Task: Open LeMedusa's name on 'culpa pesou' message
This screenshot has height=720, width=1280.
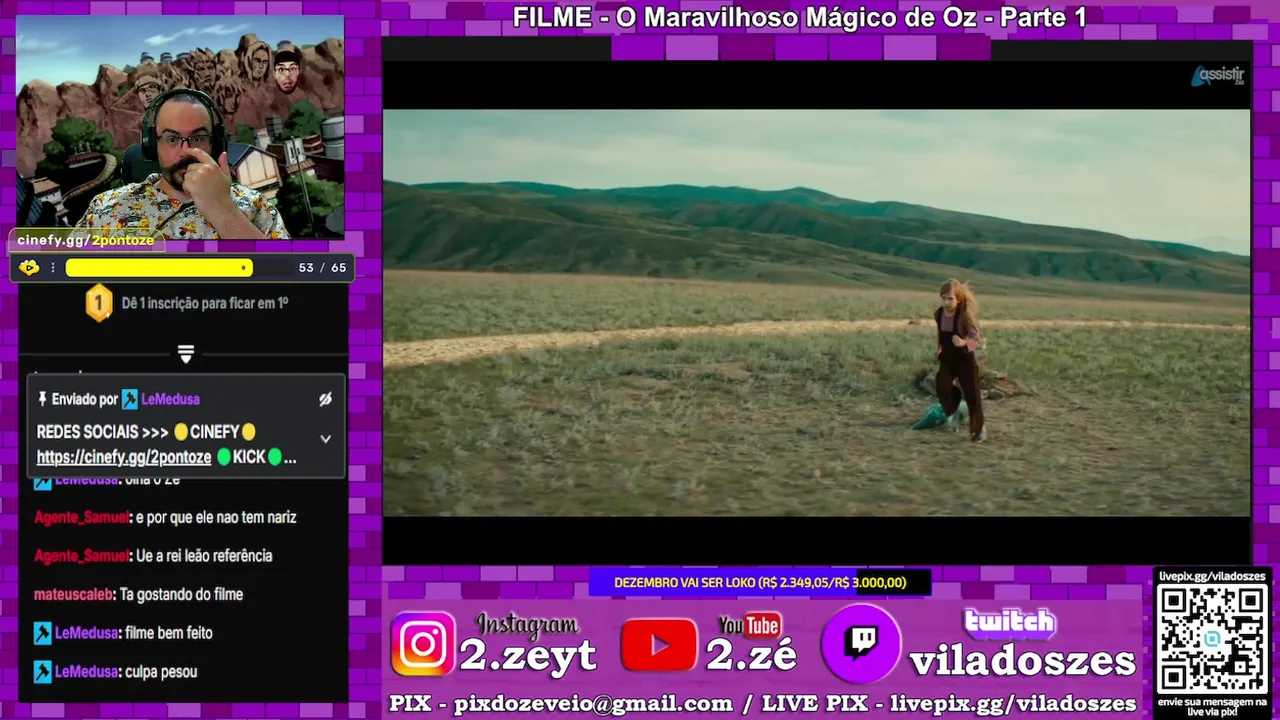Action: point(86,672)
